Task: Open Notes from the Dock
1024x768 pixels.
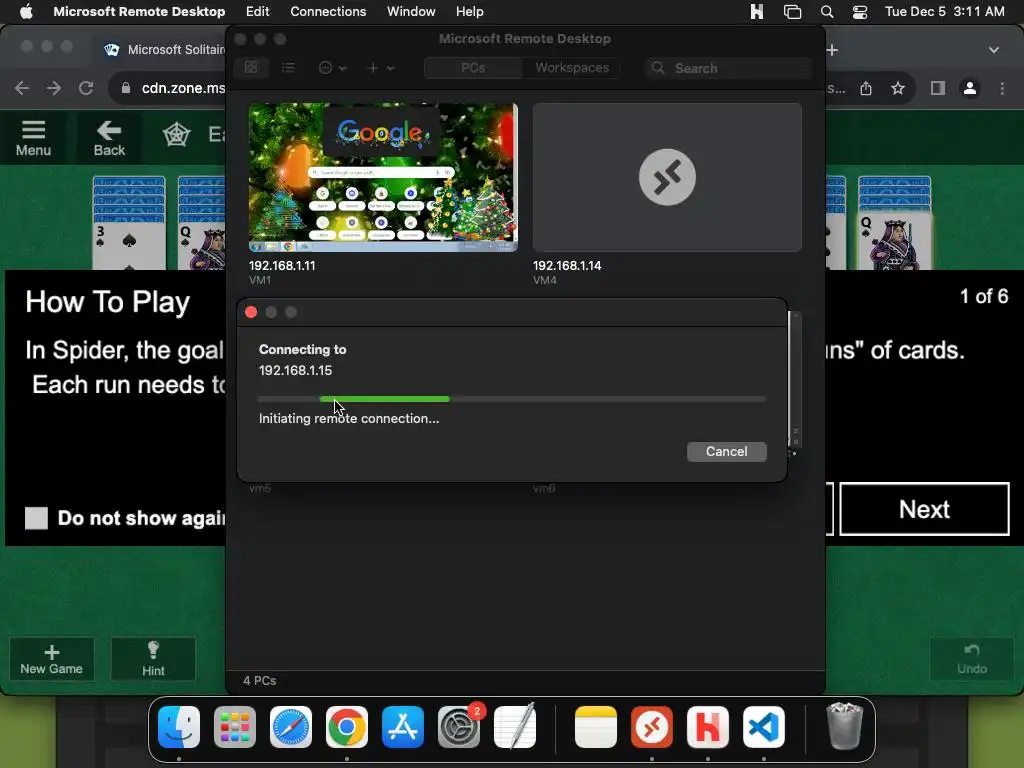Action: pos(596,727)
